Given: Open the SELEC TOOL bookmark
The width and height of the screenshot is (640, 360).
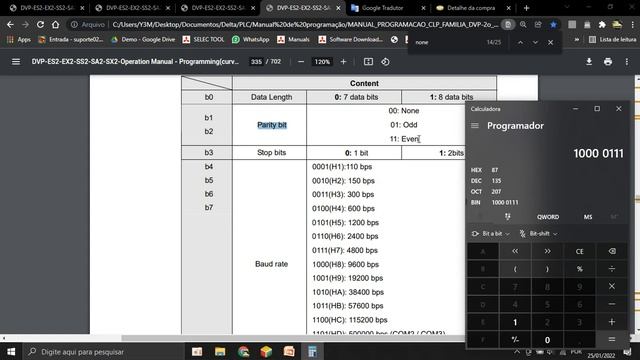Looking at the screenshot, I should pyautogui.click(x=203, y=40).
